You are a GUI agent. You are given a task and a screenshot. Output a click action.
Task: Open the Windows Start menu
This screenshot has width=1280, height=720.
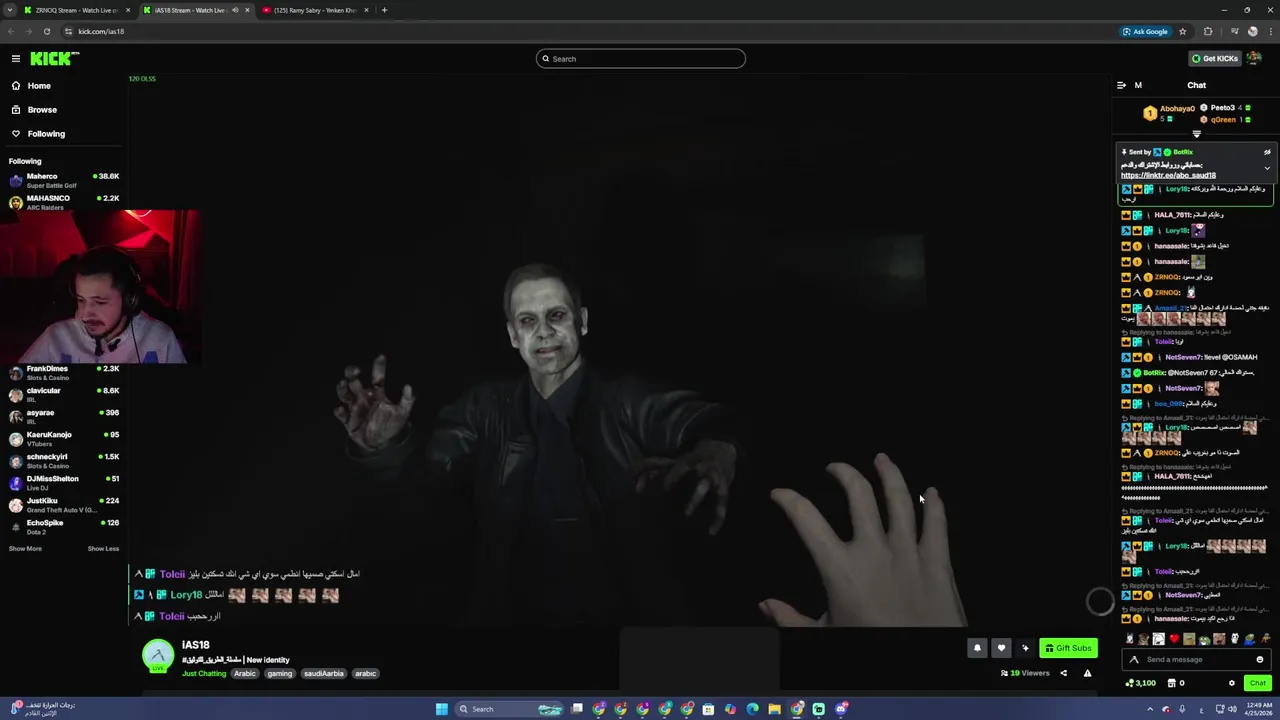pyautogui.click(x=441, y=709)
